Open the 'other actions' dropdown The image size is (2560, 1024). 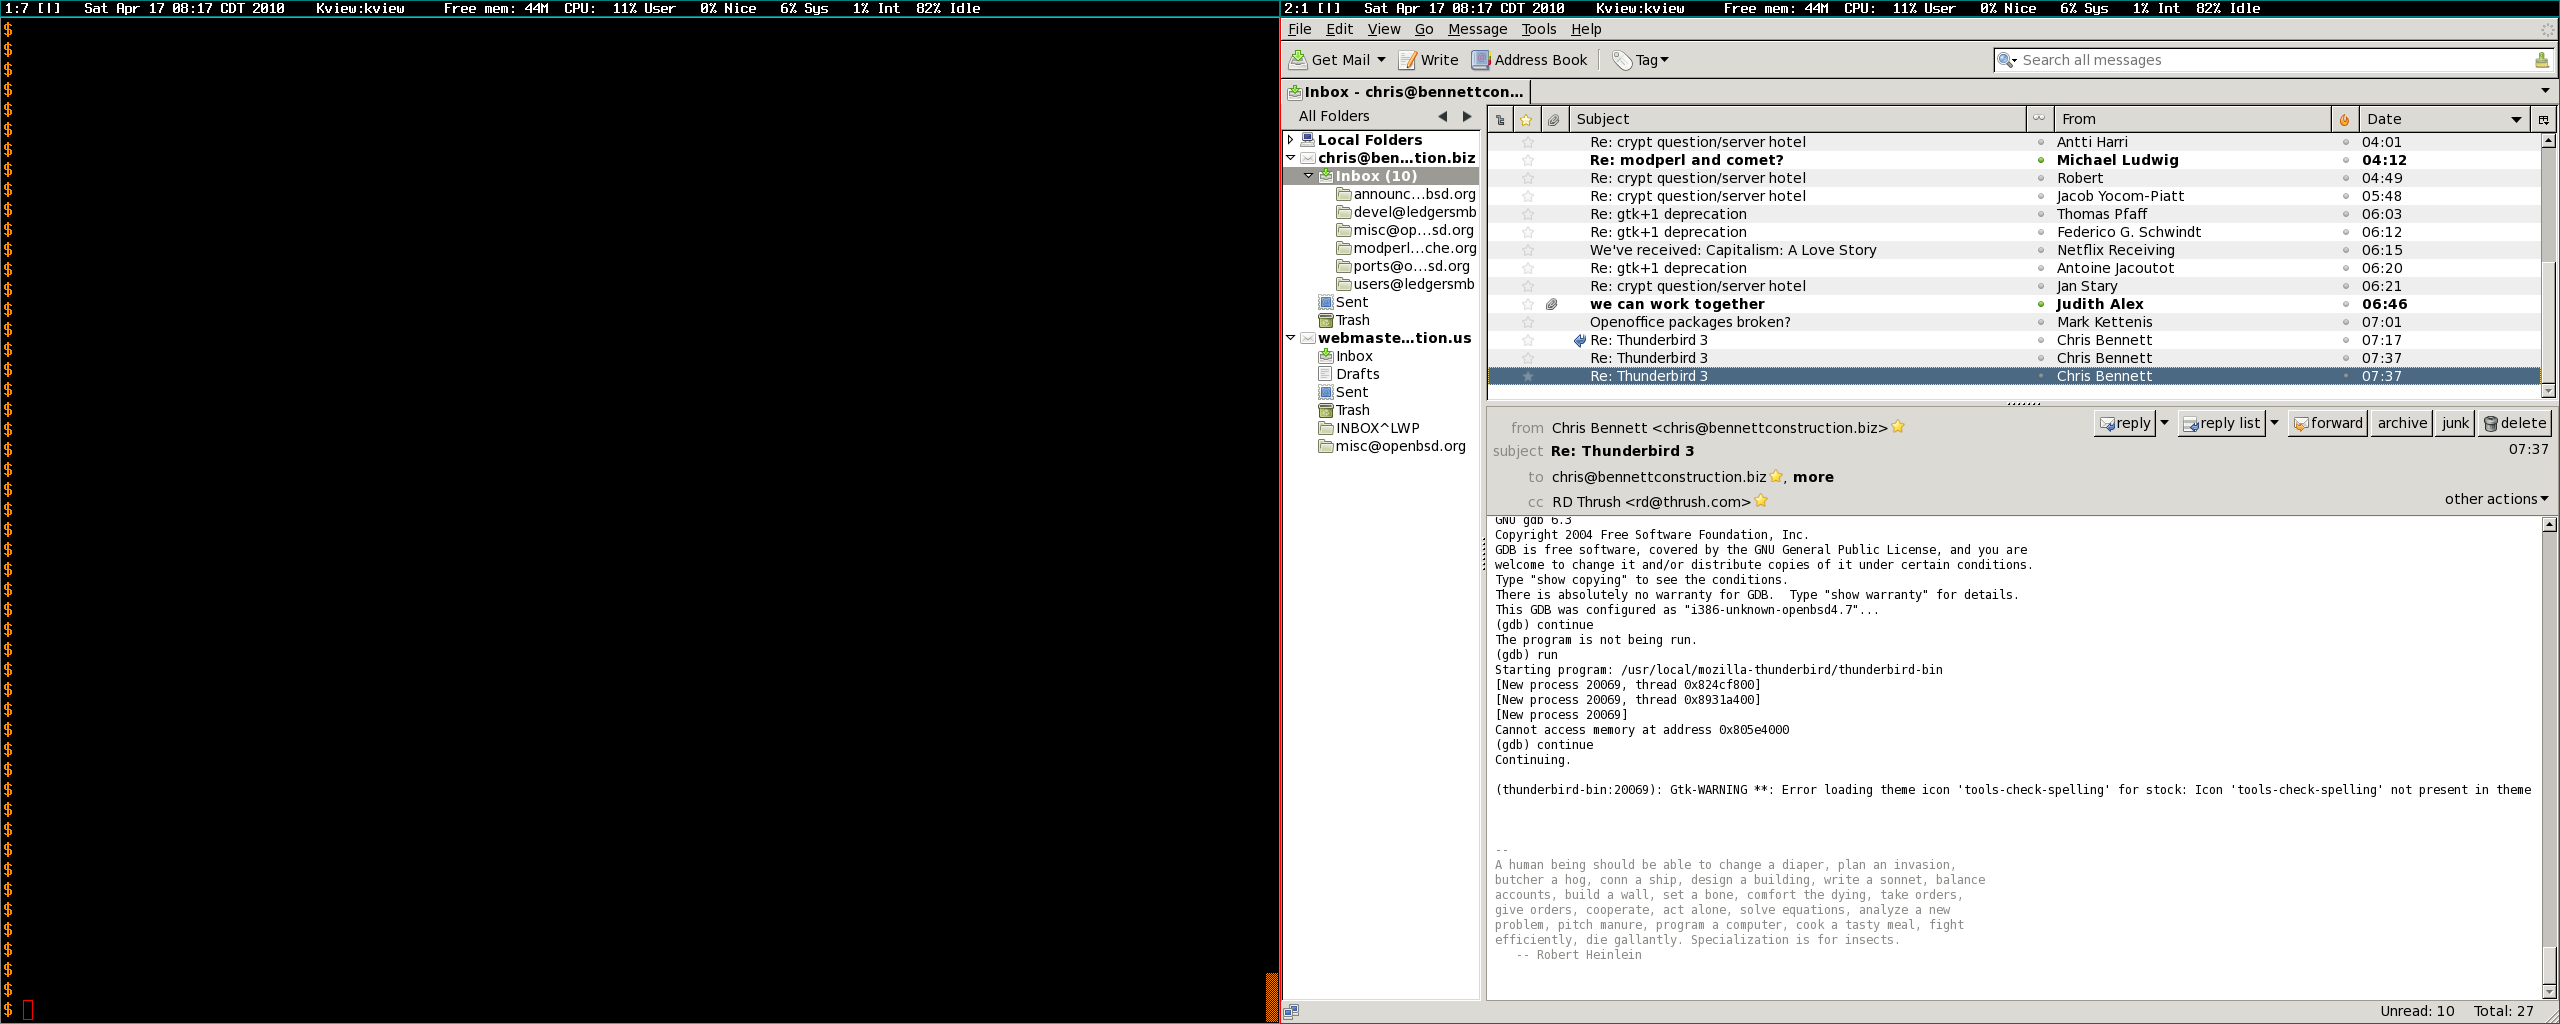tap(2496, 499)
